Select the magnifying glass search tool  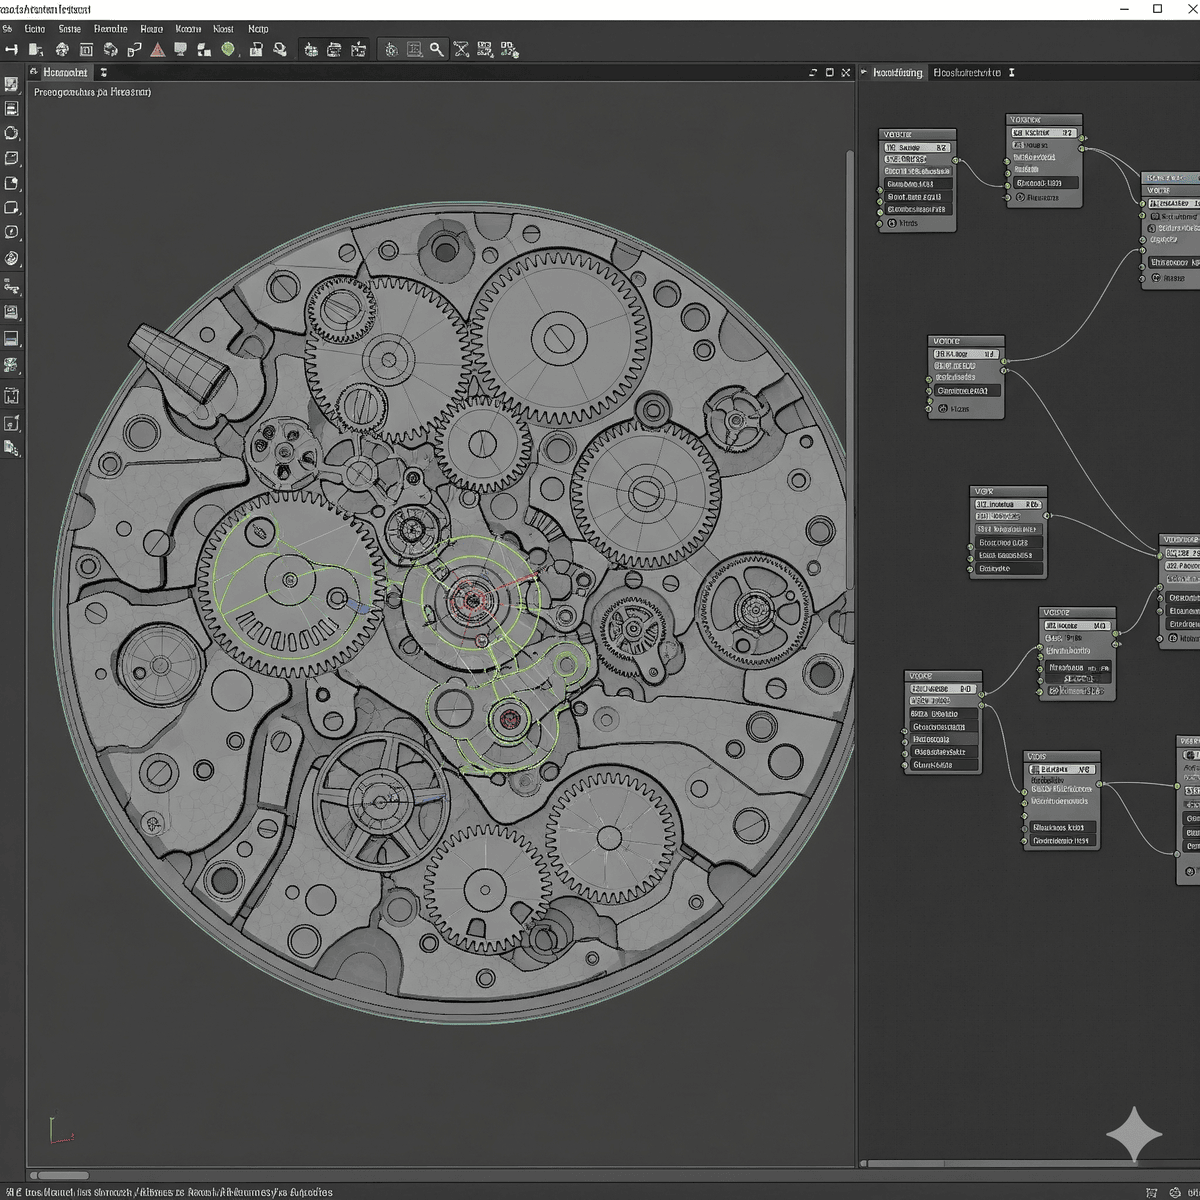[x=437, y=49]
